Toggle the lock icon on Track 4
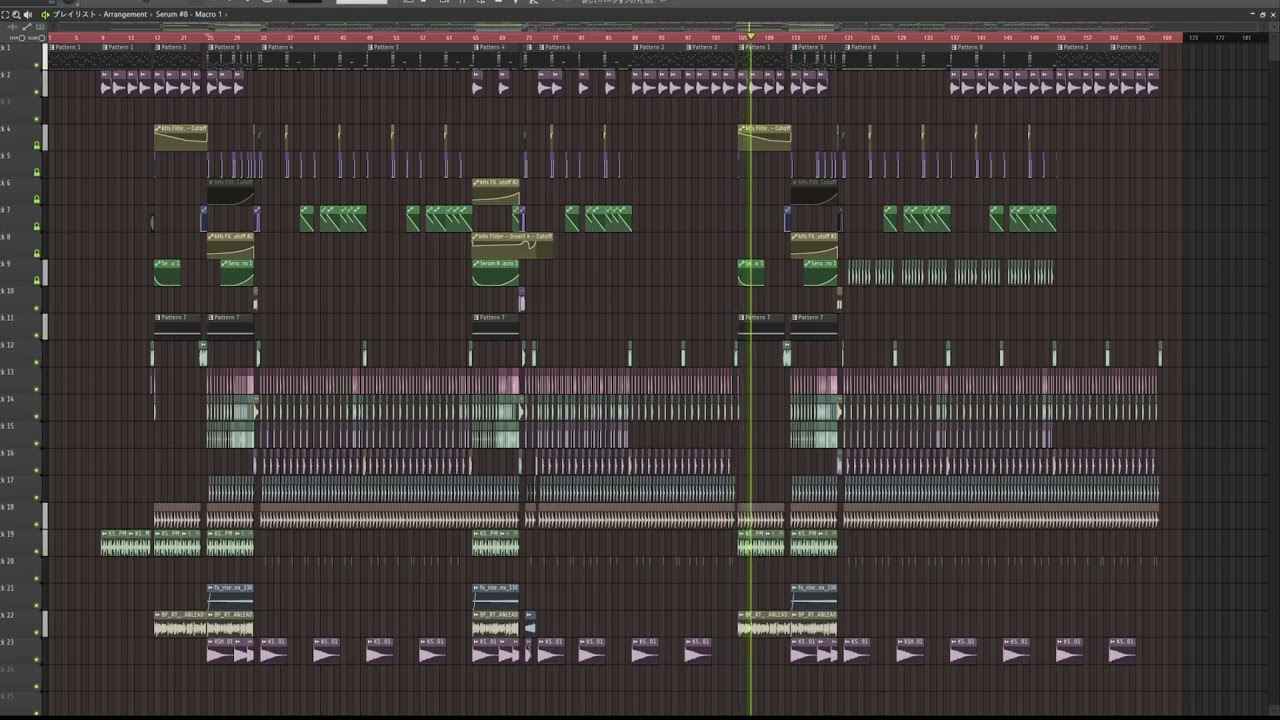This screenshot has height=720, width=1280. (x=37, y=146)
